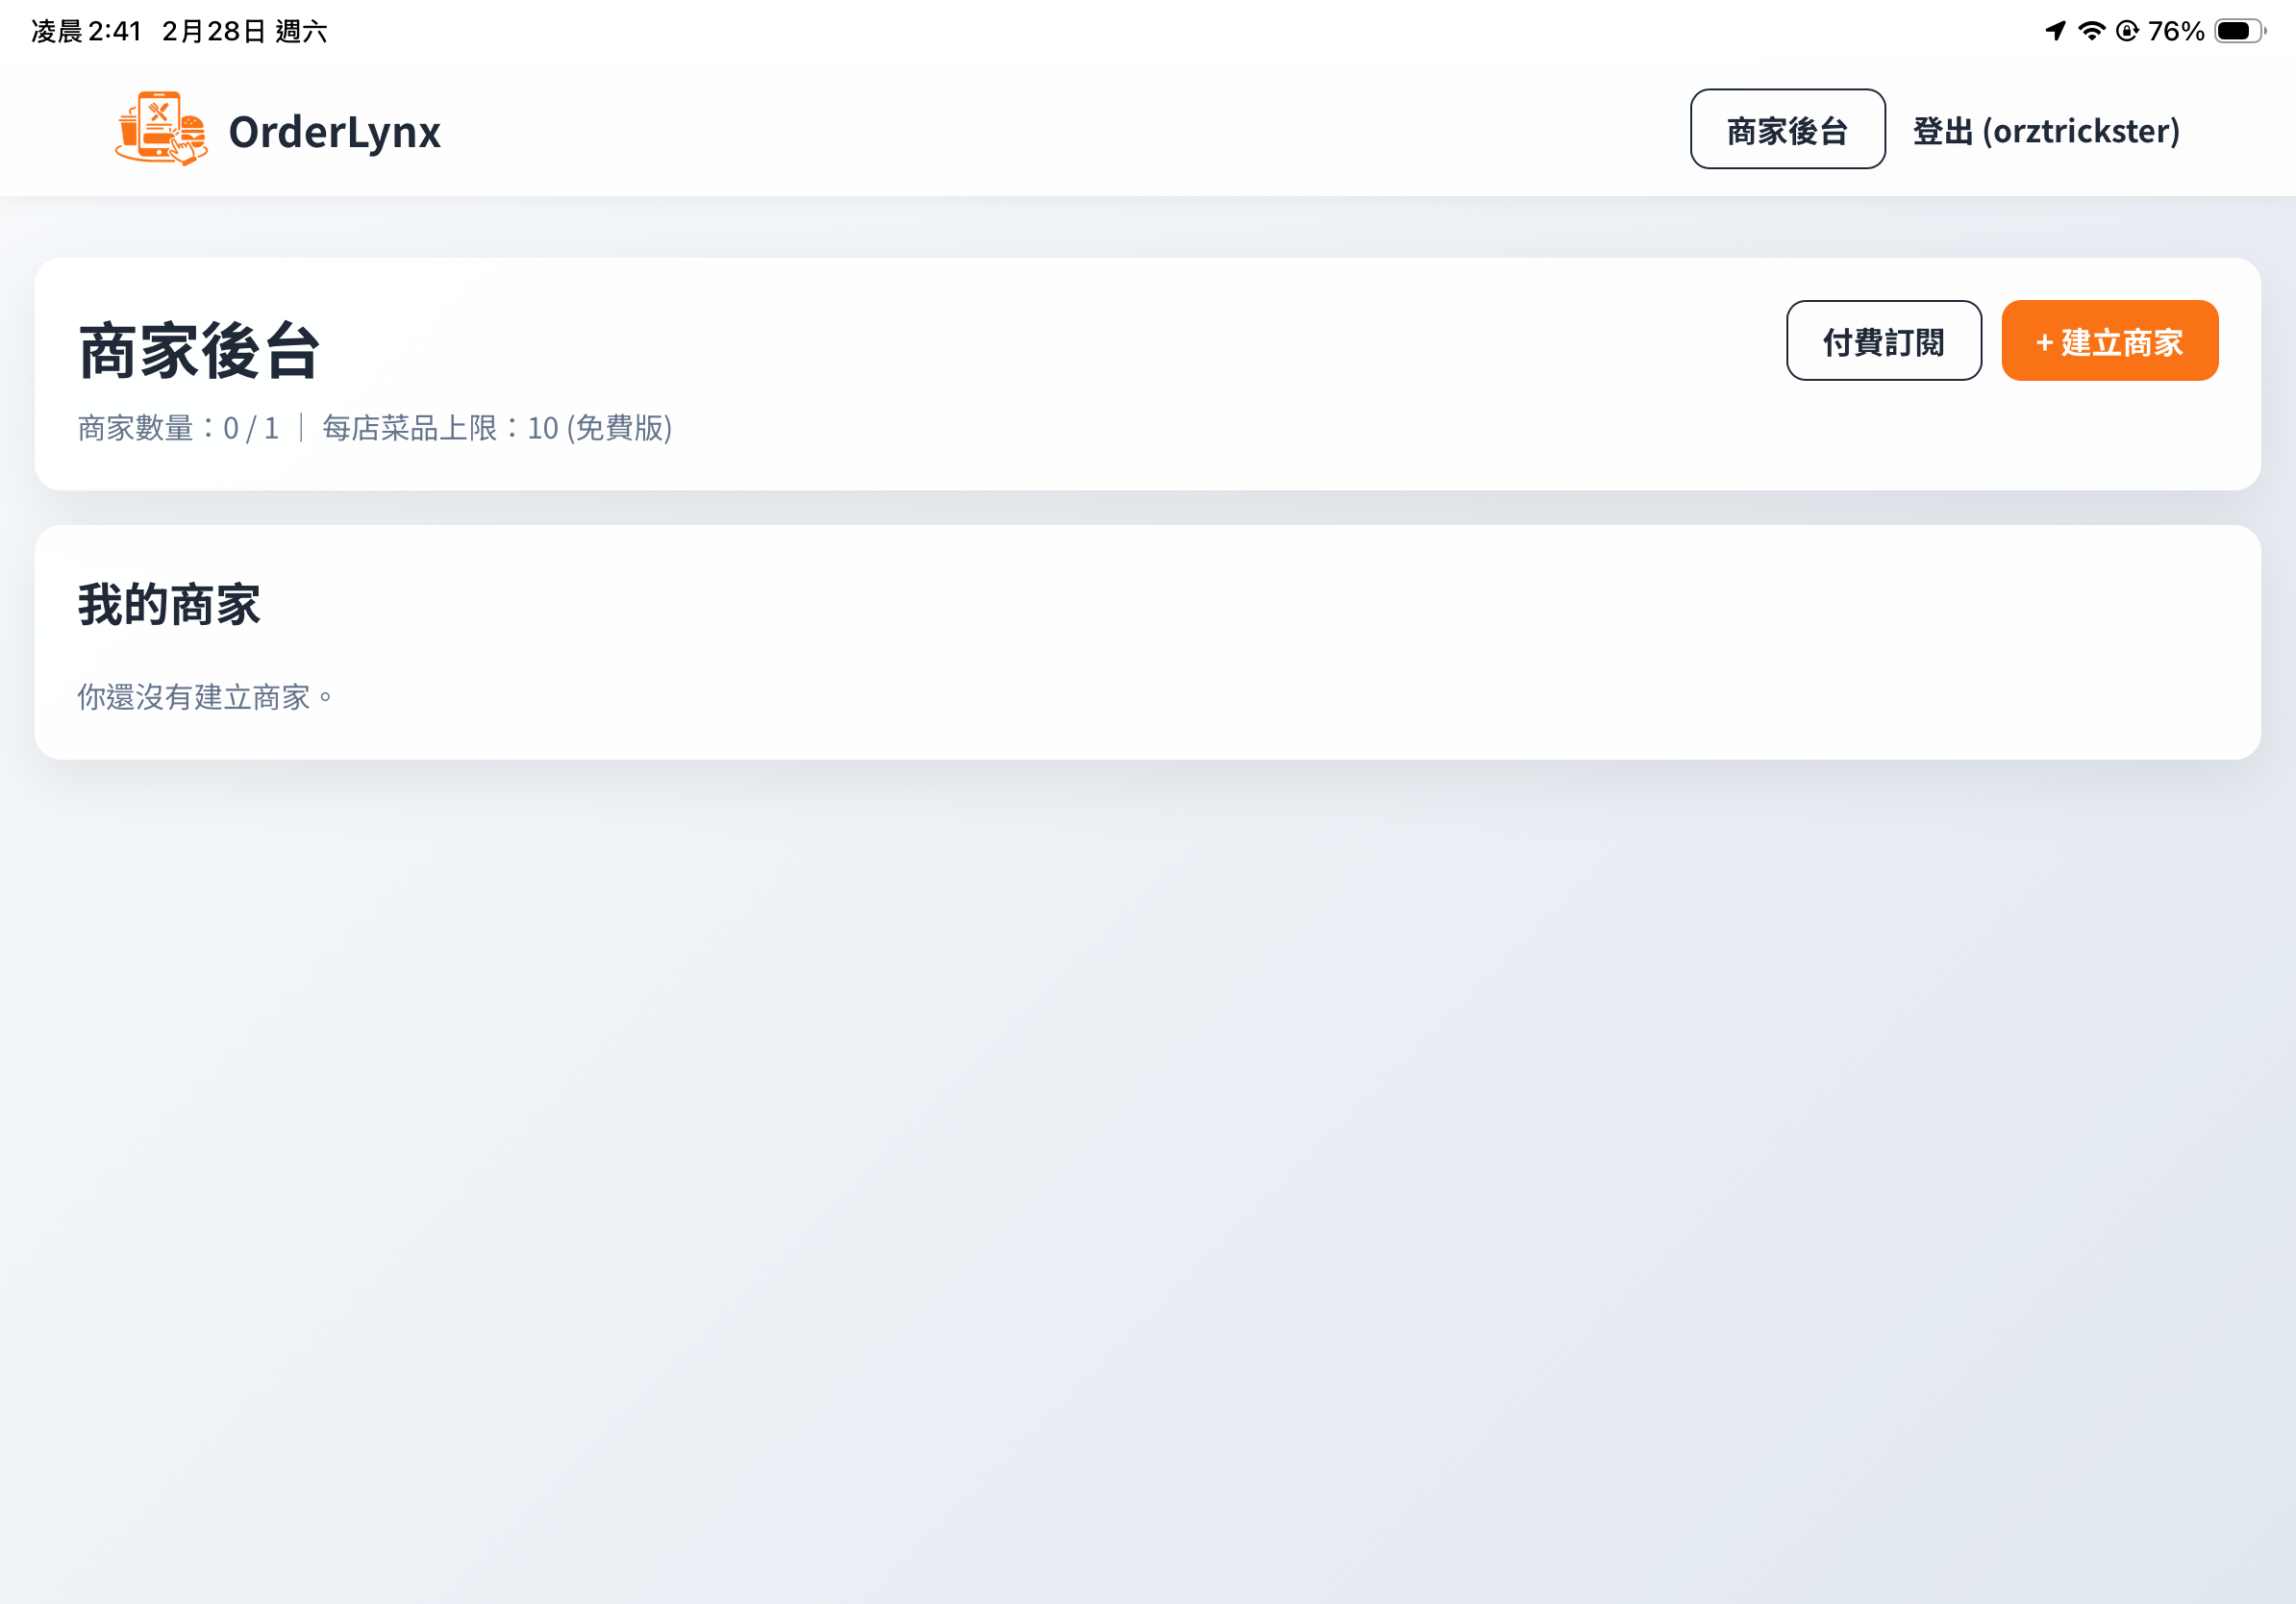Click the divider between 商家數量 and 每店菜品上限
2296x1604 pixels.
(x=301, y=428)
